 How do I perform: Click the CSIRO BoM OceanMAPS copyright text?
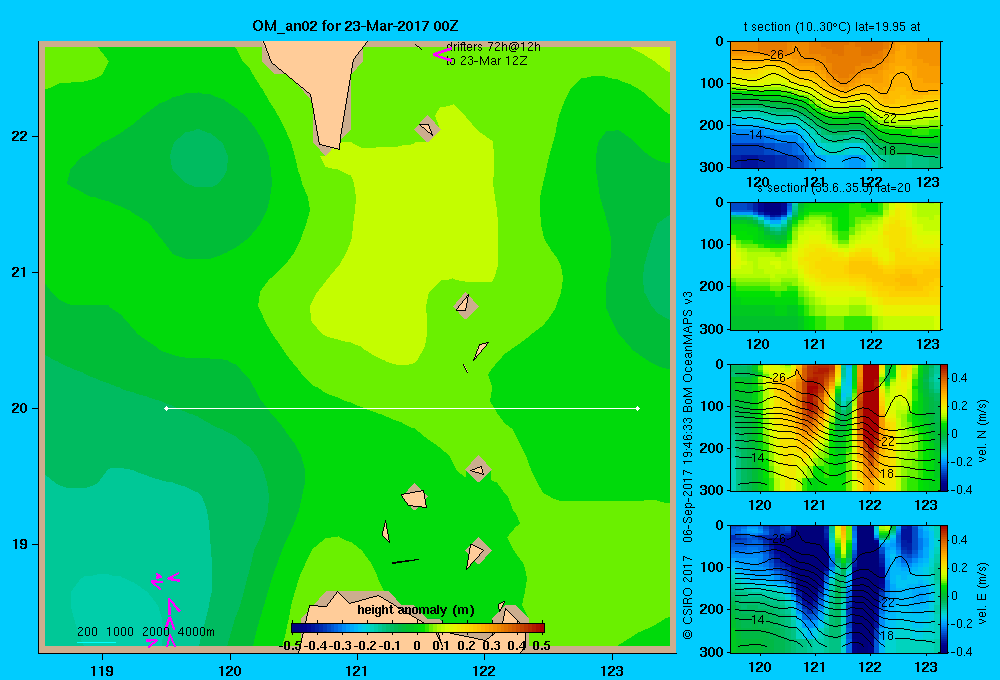click(688, 465)
